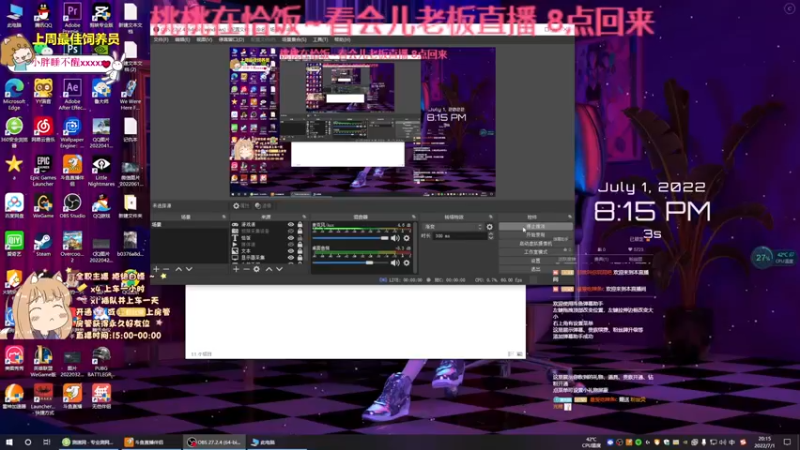Open the 编辑(E) menu in OBS
Screen dimensions: 800x450
(182, 39)
